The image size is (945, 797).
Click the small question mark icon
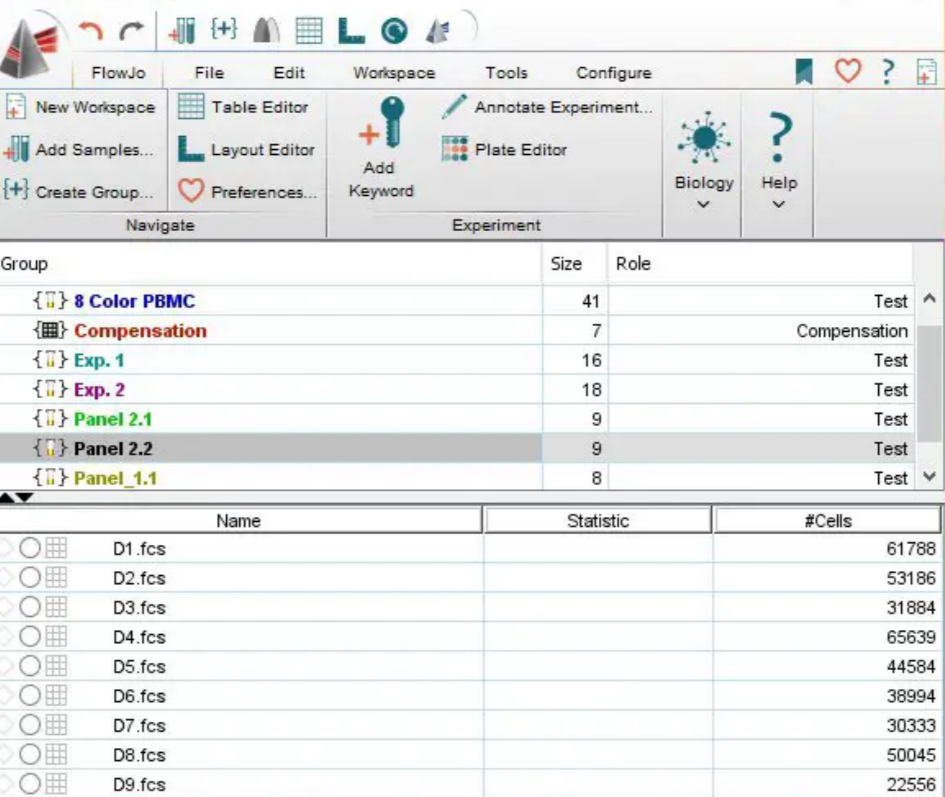887,72
